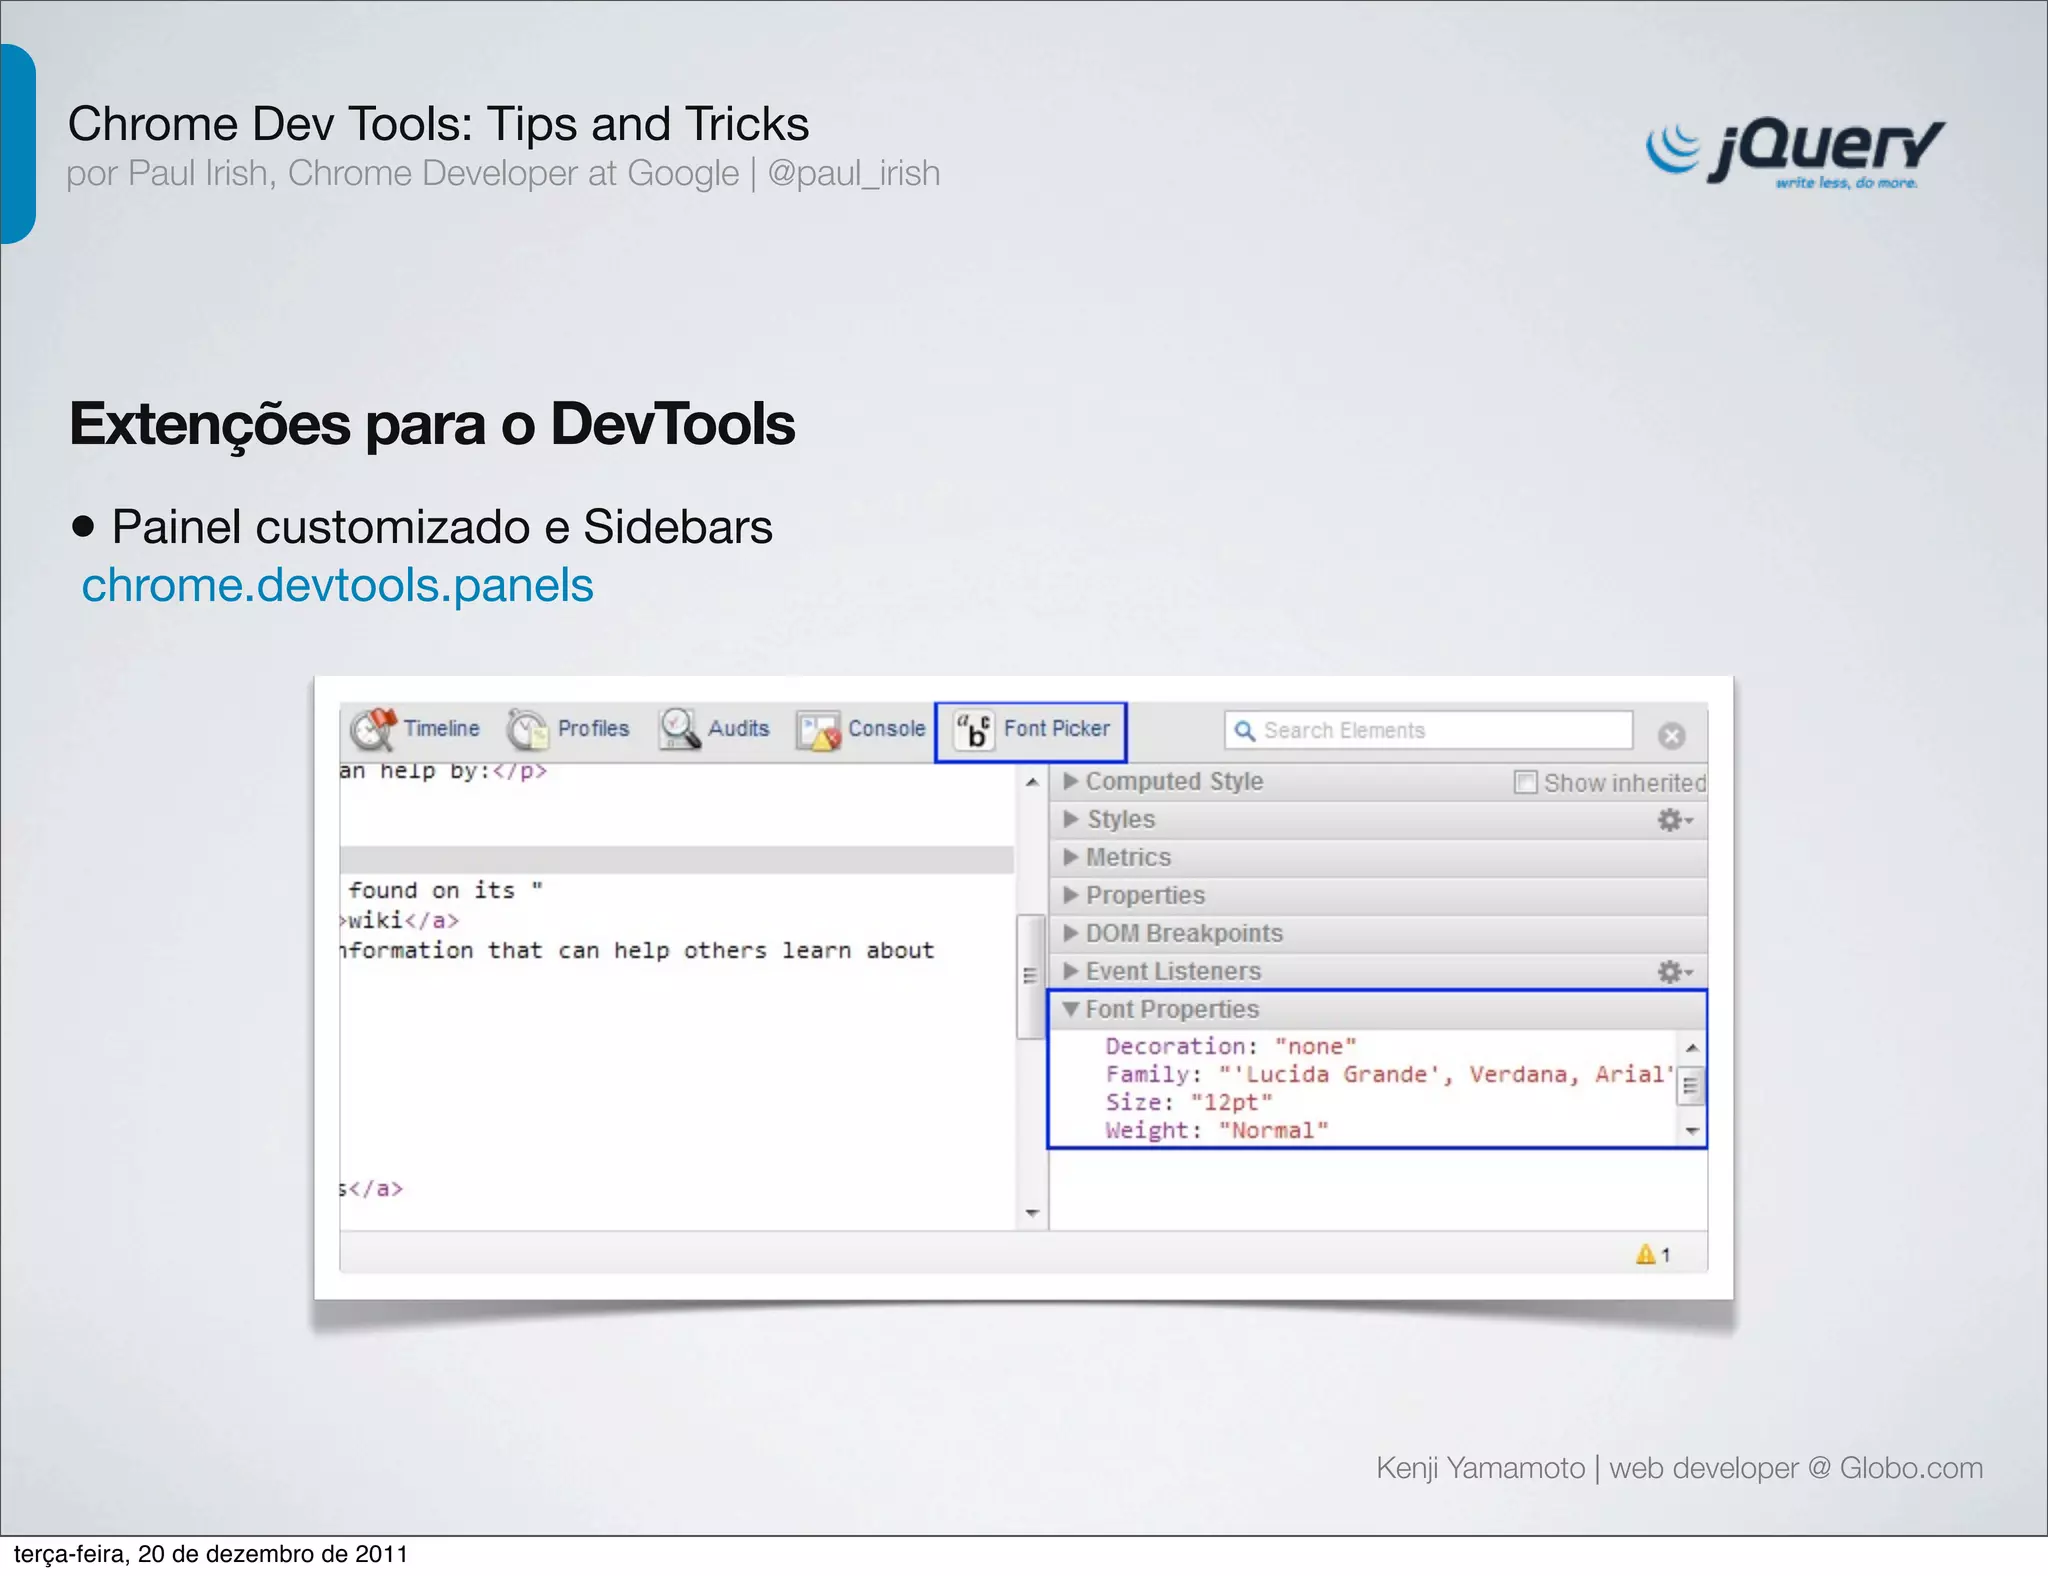Click the Font Picker abc icon
This screenshot has width=2048, height=1576.
972,730
